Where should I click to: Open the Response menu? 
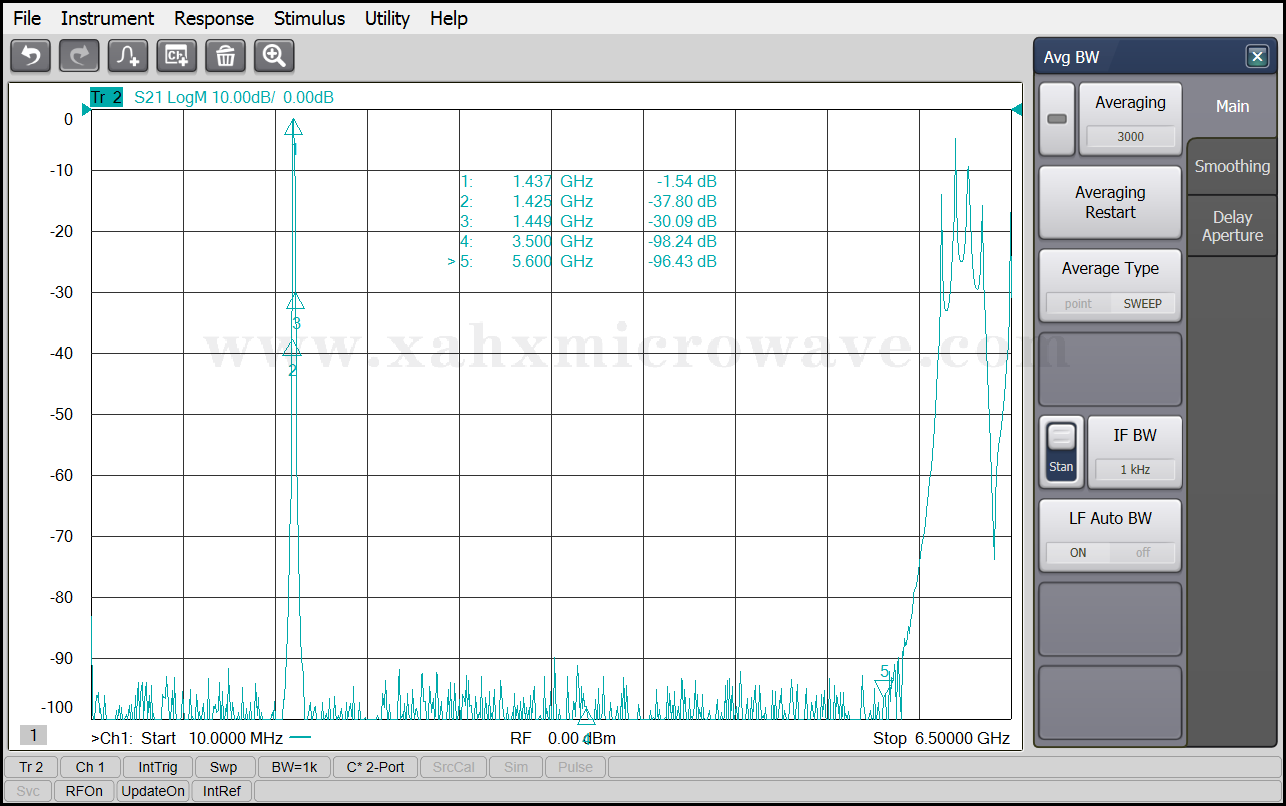(x=214, y=18)
